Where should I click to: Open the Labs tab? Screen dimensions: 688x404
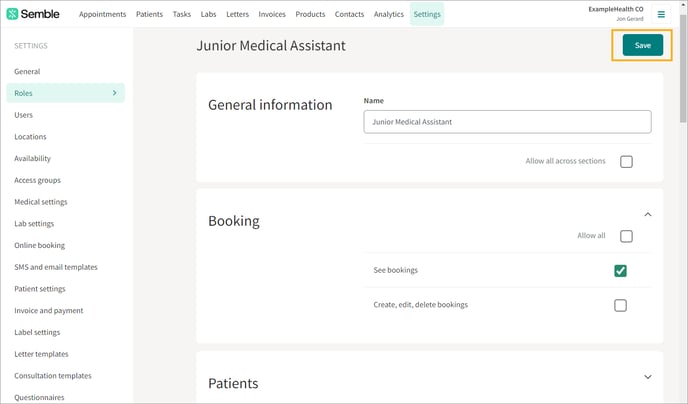click(x=208, y=14)
